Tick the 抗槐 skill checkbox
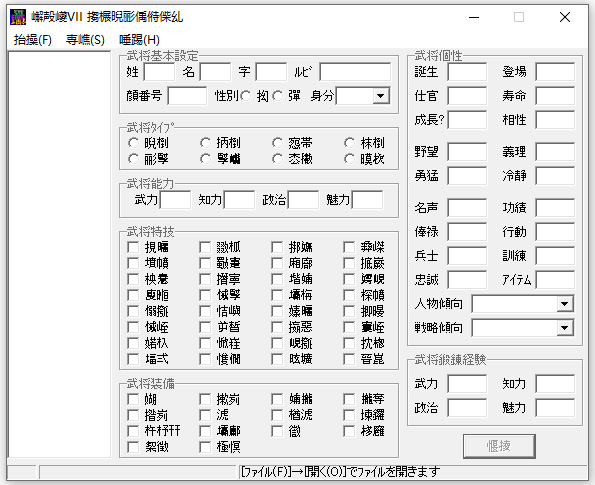The width and height of the screenshot is (595, 485). 349,343
